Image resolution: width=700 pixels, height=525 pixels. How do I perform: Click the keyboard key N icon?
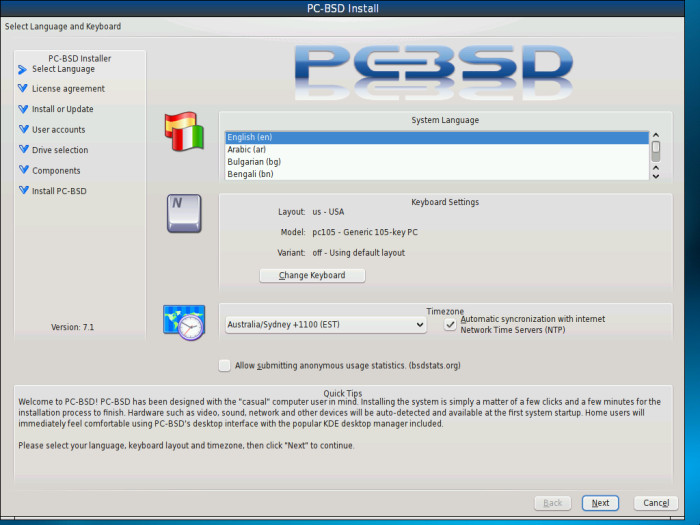184,213
